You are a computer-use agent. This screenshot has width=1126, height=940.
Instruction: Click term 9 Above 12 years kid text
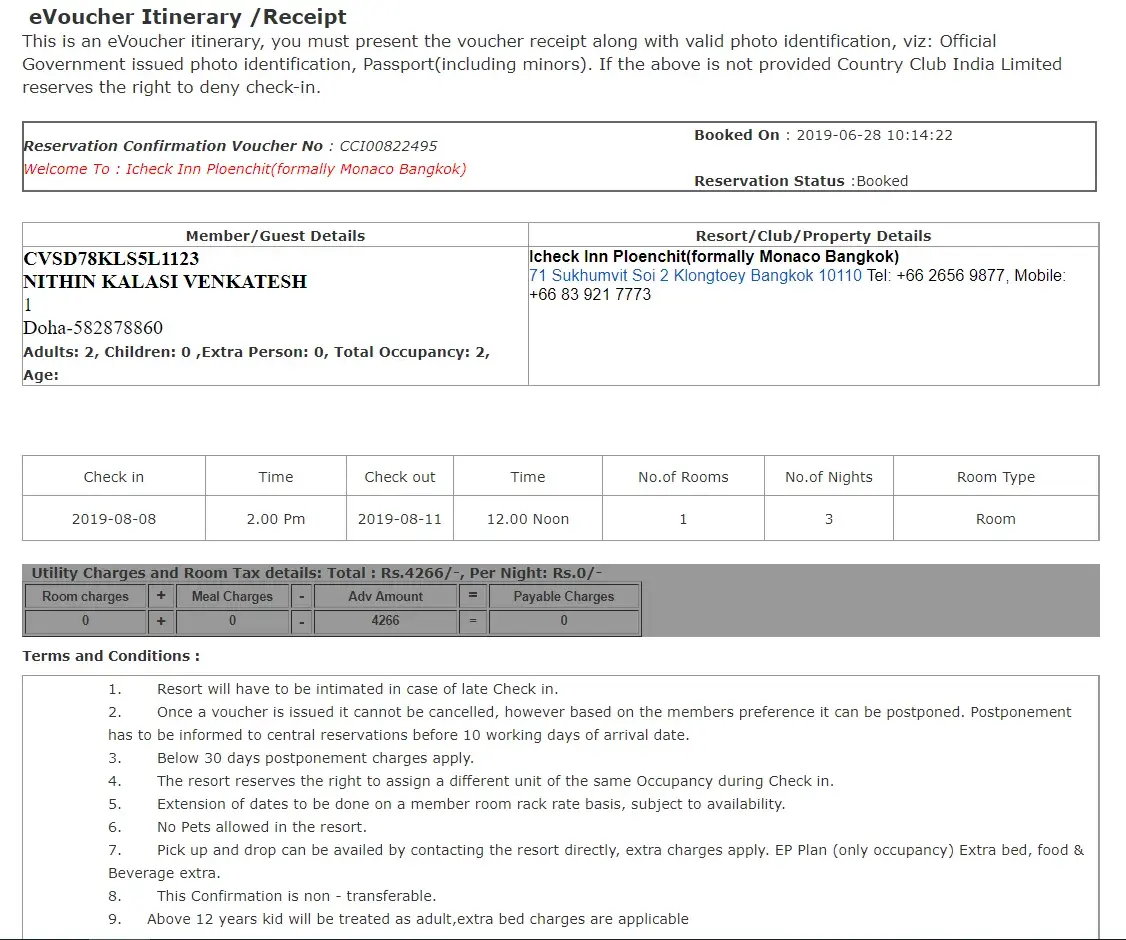(x=418, y=918)
